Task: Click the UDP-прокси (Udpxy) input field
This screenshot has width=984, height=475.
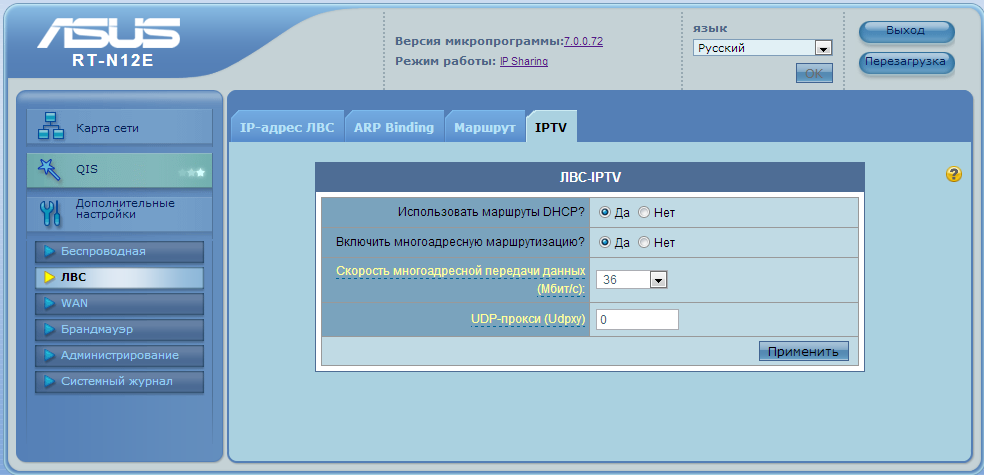Action: coord(637,320)
